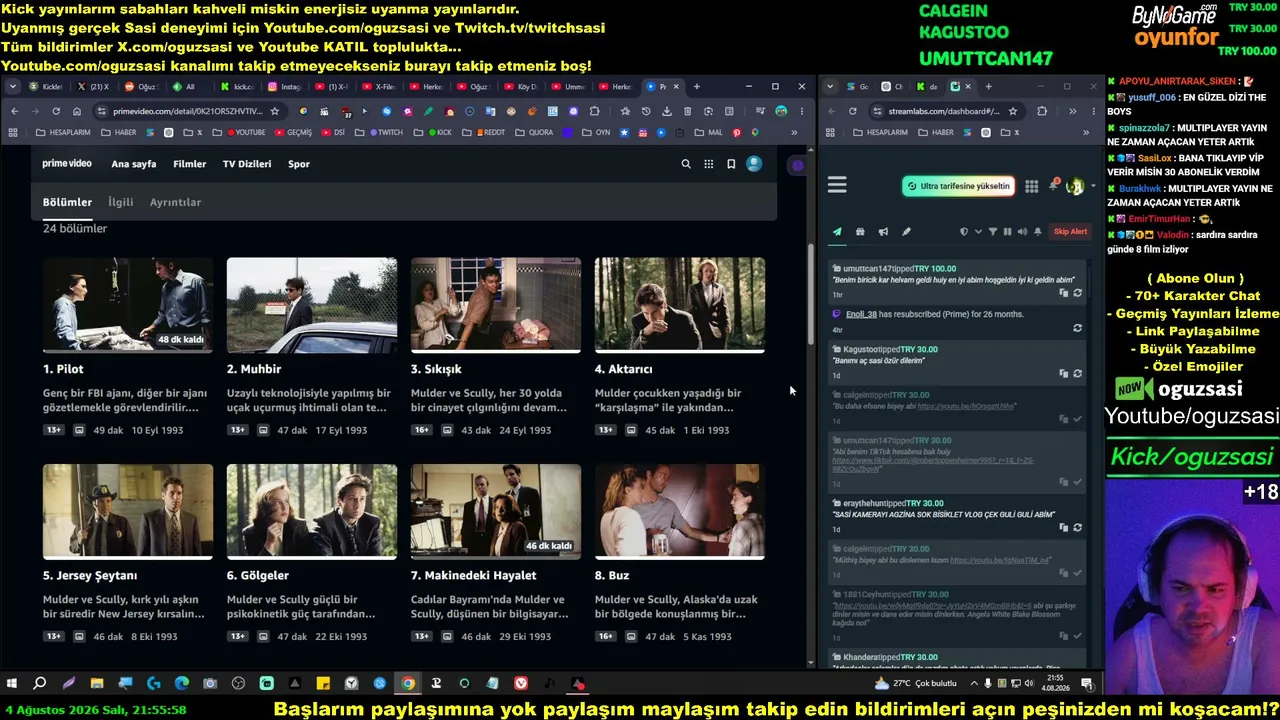Open the Spor menu item

tap(299, 164)
